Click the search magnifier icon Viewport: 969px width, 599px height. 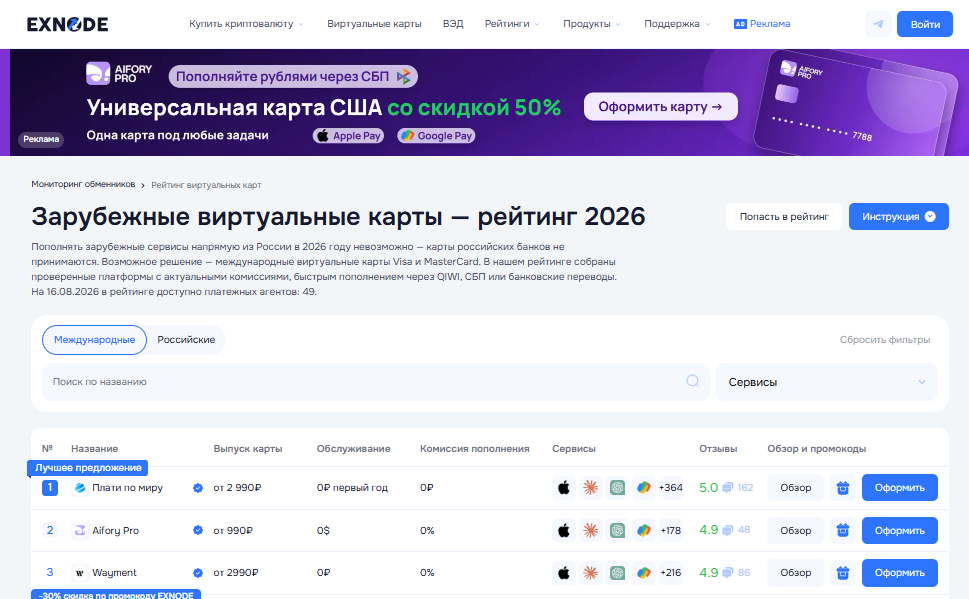click(692, 381)
